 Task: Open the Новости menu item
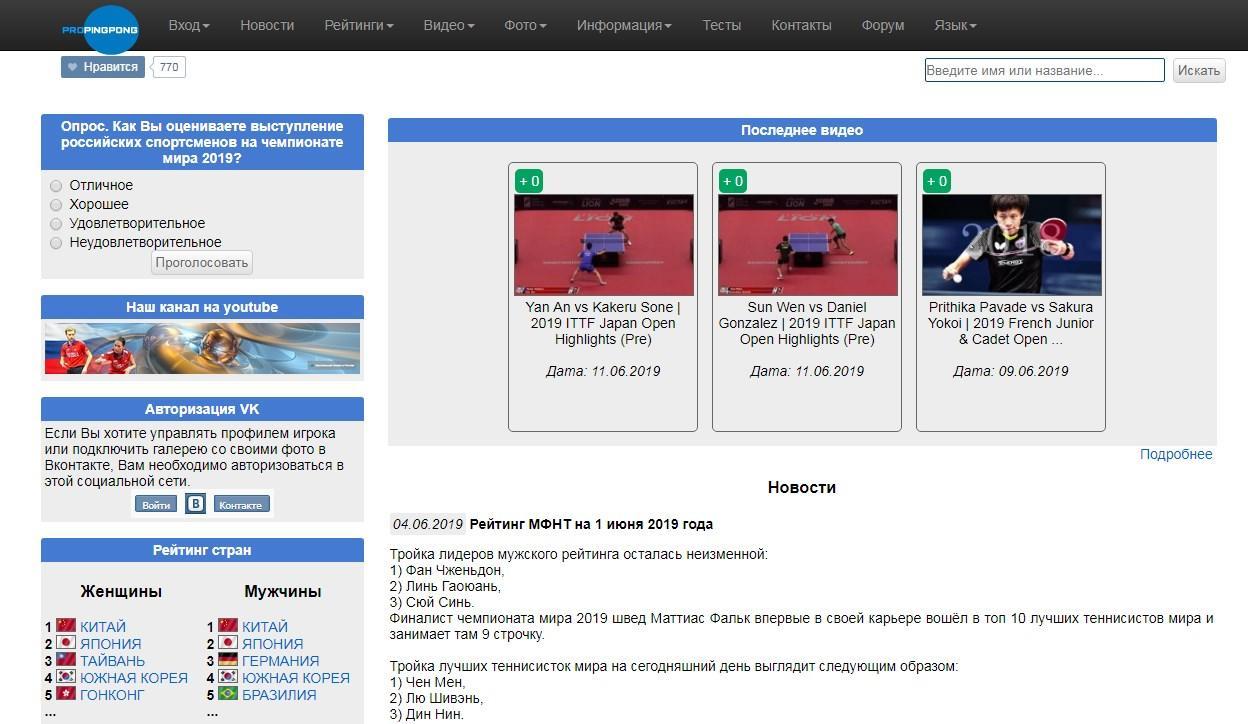pyautogui.click(x=267, y=25)
